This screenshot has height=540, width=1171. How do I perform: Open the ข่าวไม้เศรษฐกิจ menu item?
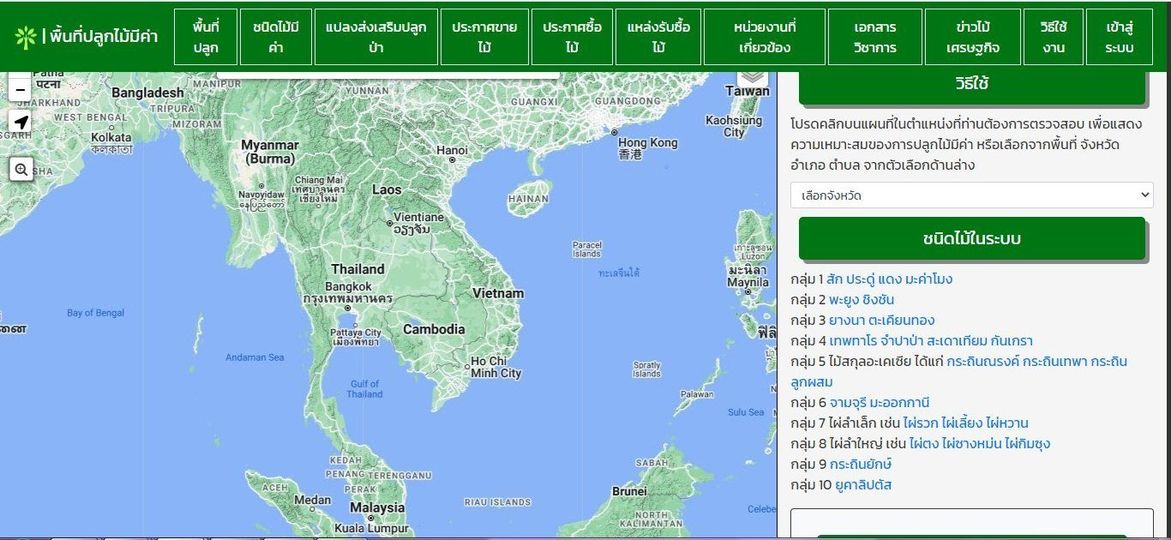click(973, 37)
